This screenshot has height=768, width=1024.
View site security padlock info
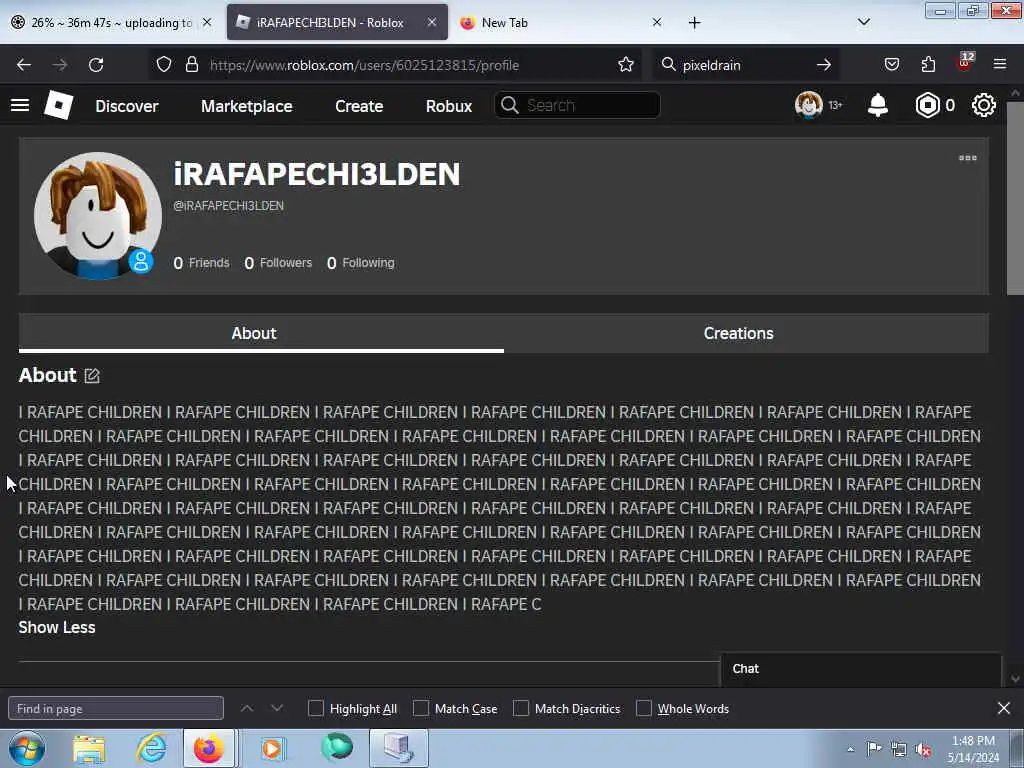point(191,65)
